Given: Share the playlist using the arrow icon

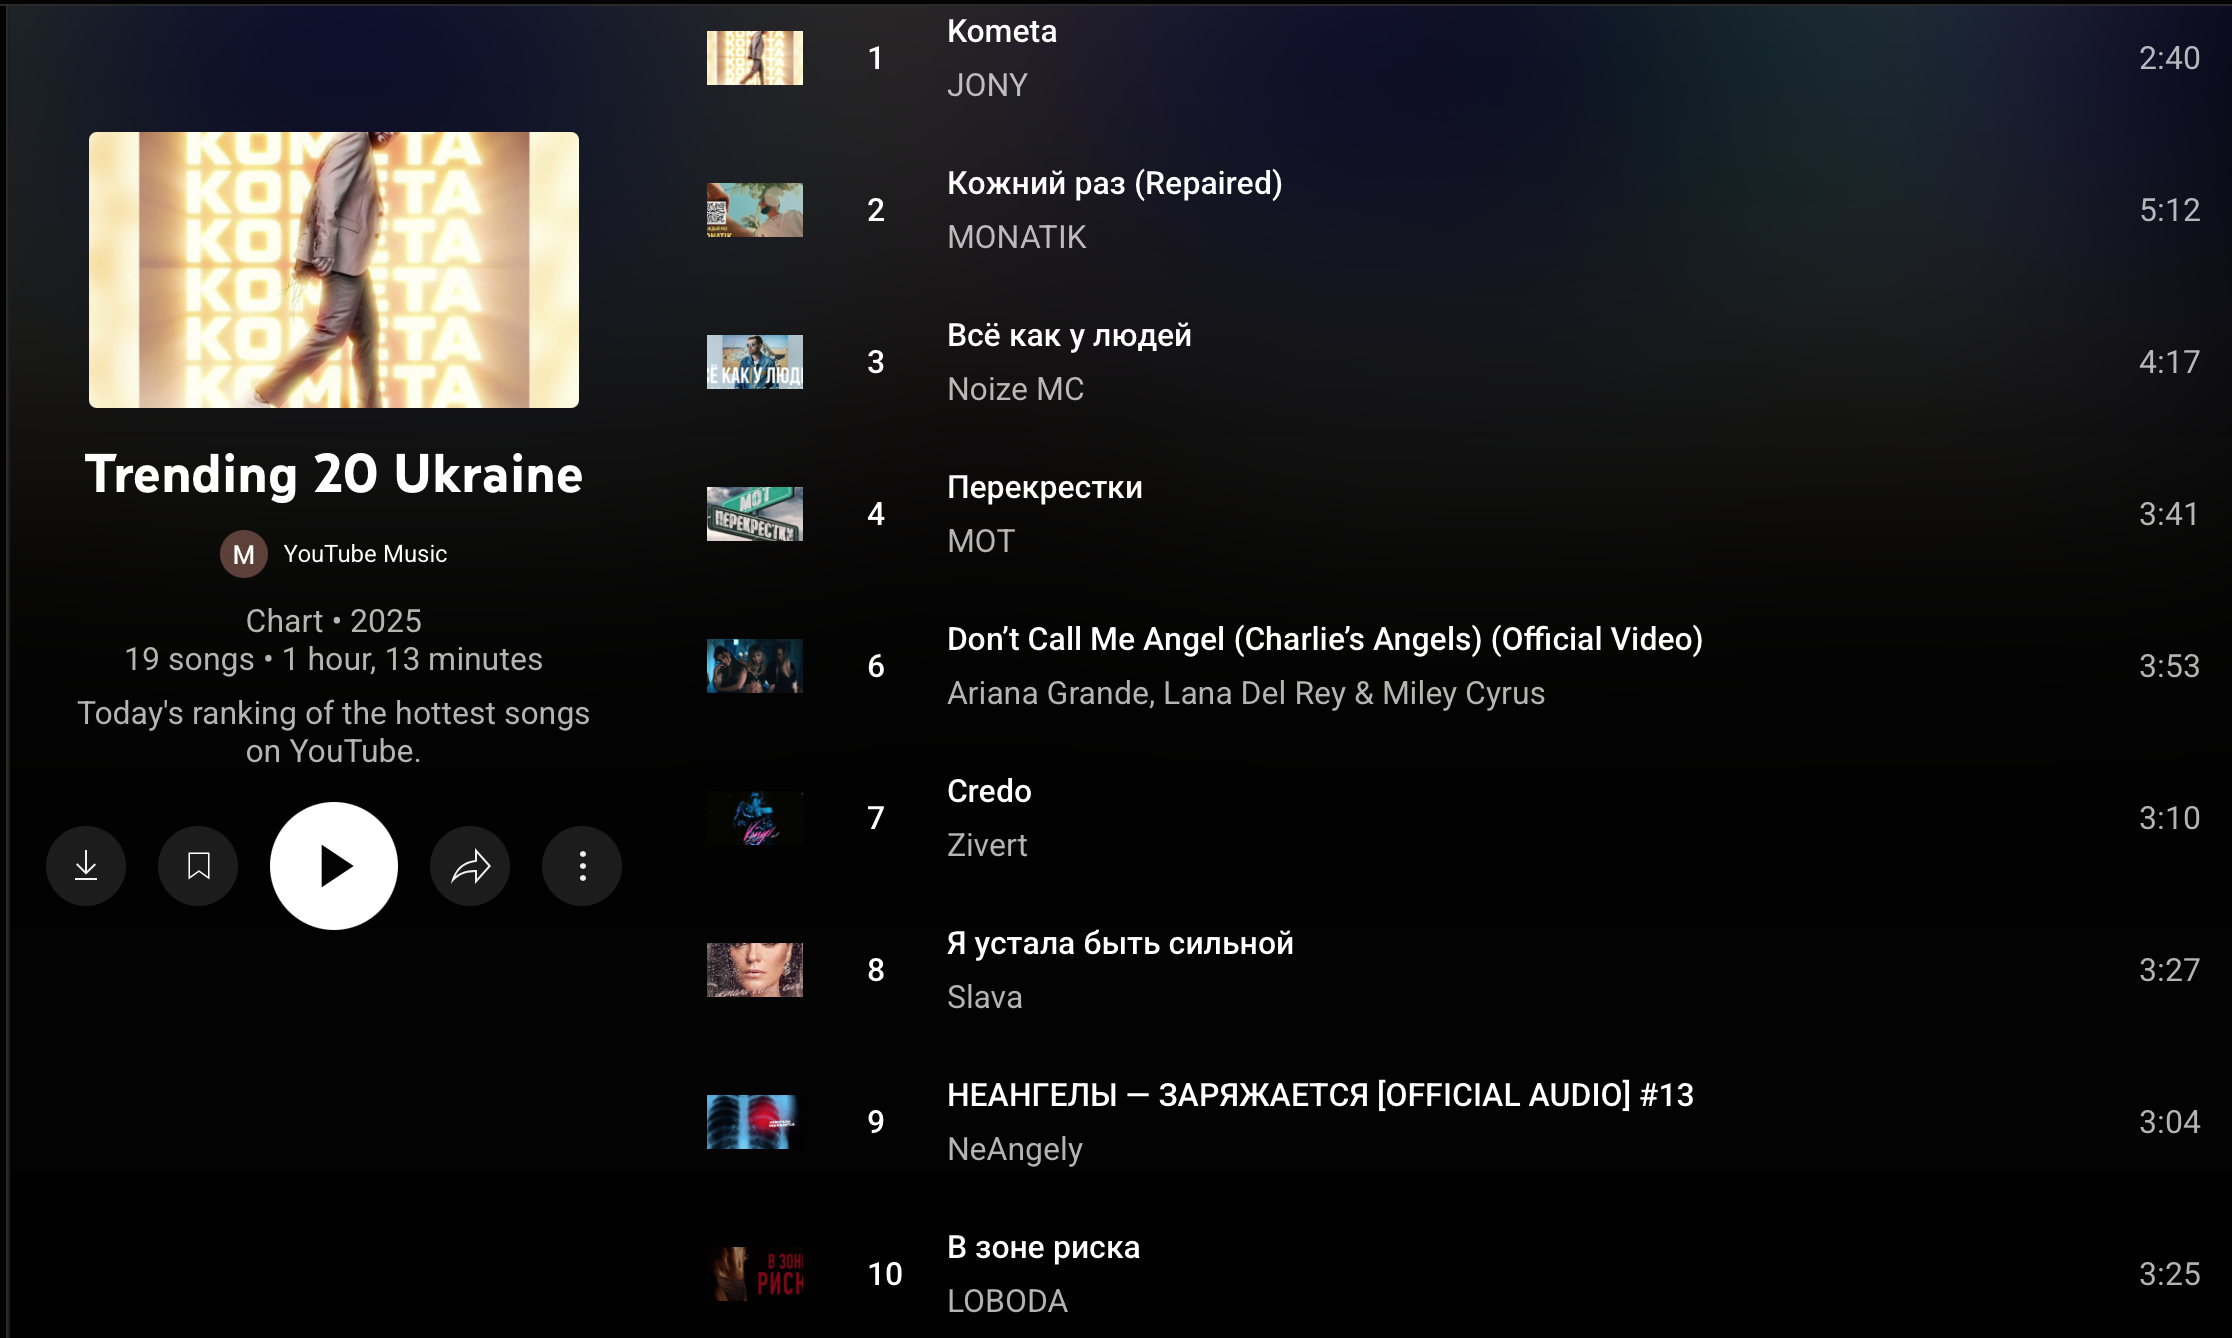Looking at the screenshot, I should pyautogui.click(x=470, y=866).
